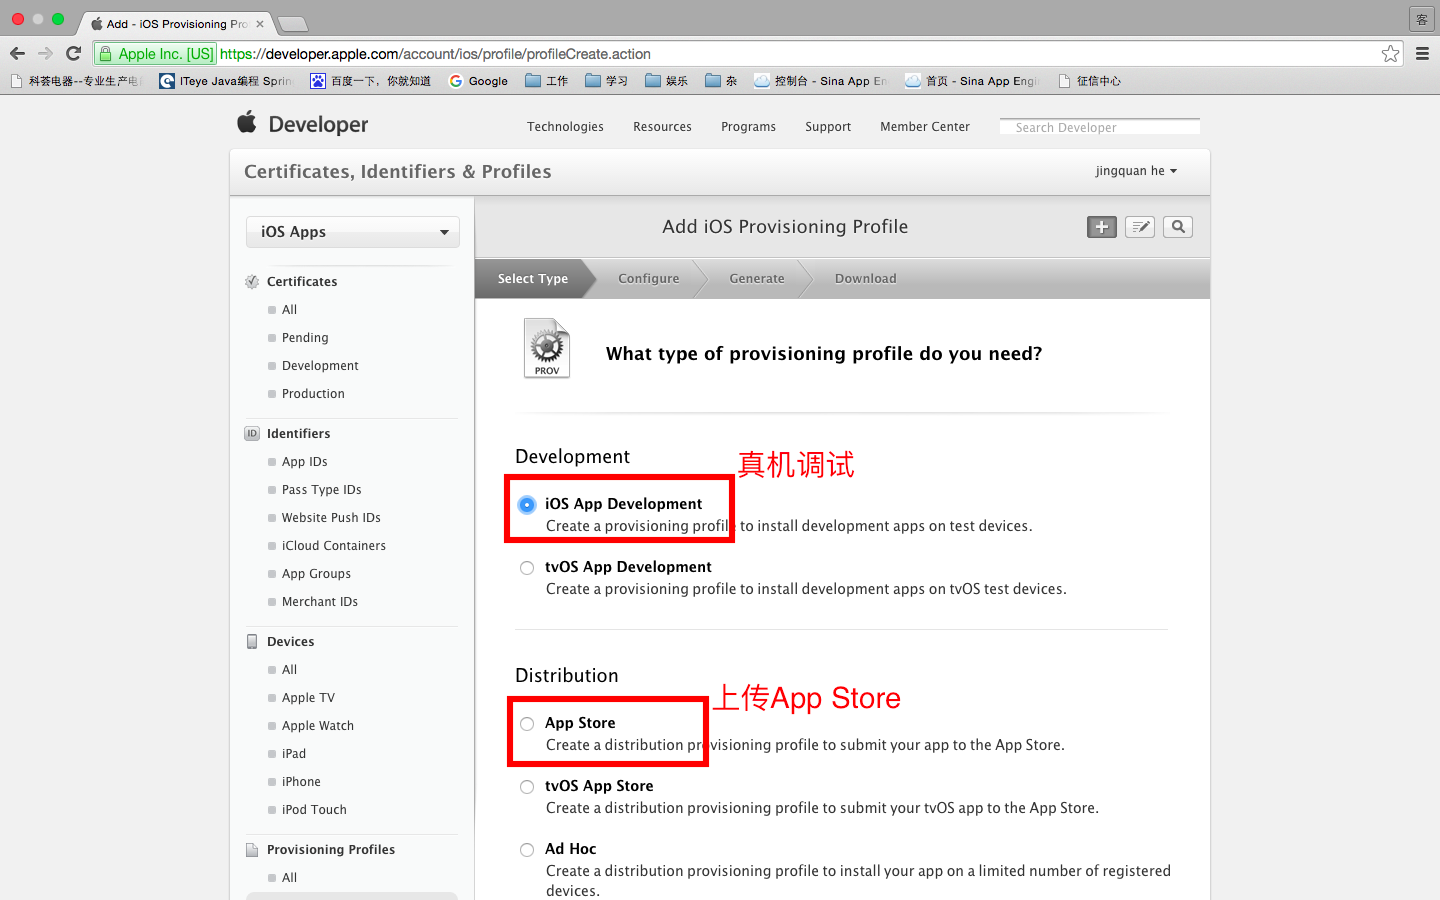This screenshot has width=1440, height=900.
Task: Click the browser forward arrow
Action: pos(45,54)
